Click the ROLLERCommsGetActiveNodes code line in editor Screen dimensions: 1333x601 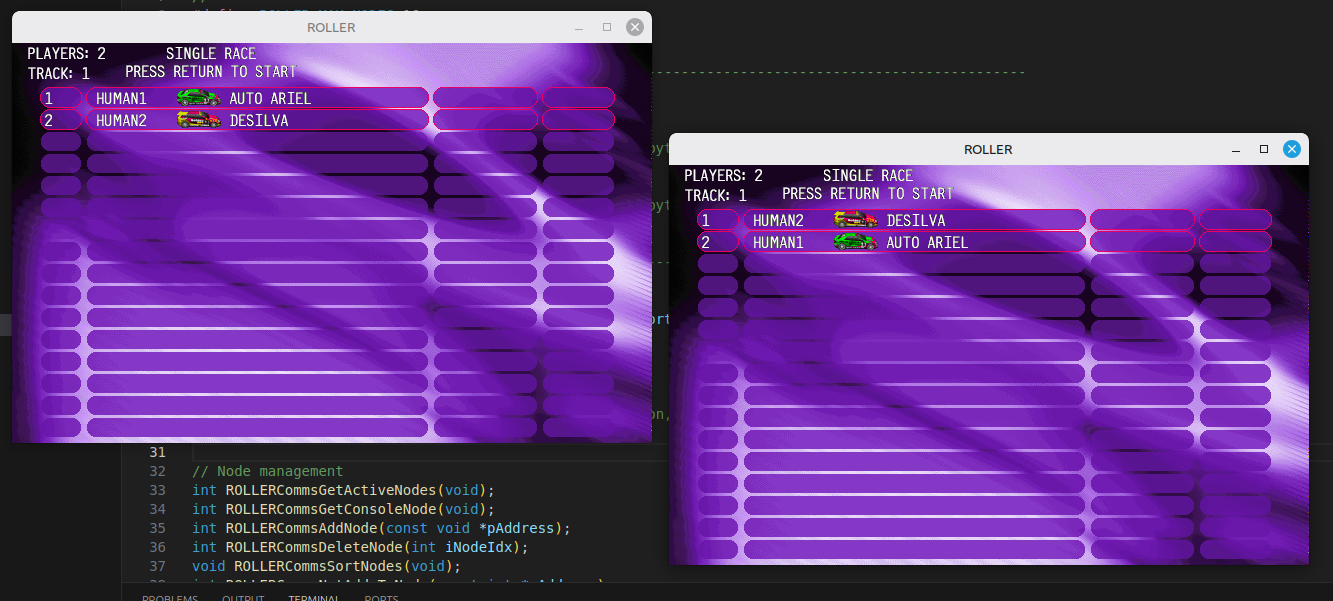[343, 490]
